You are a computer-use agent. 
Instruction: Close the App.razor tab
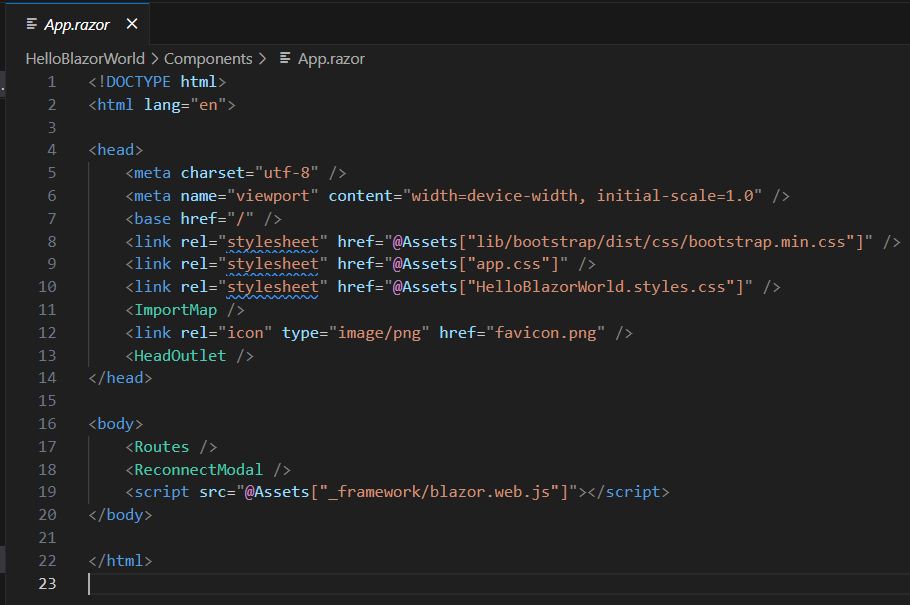[x=131, y=22]
